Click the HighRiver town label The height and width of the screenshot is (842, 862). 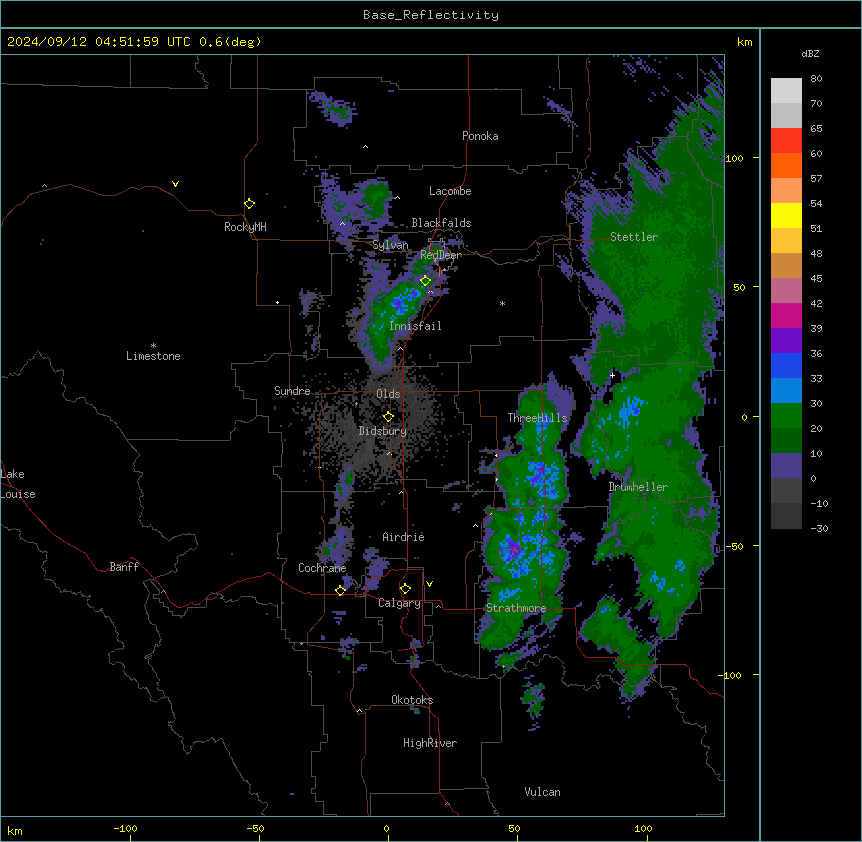tap(430, 743)
